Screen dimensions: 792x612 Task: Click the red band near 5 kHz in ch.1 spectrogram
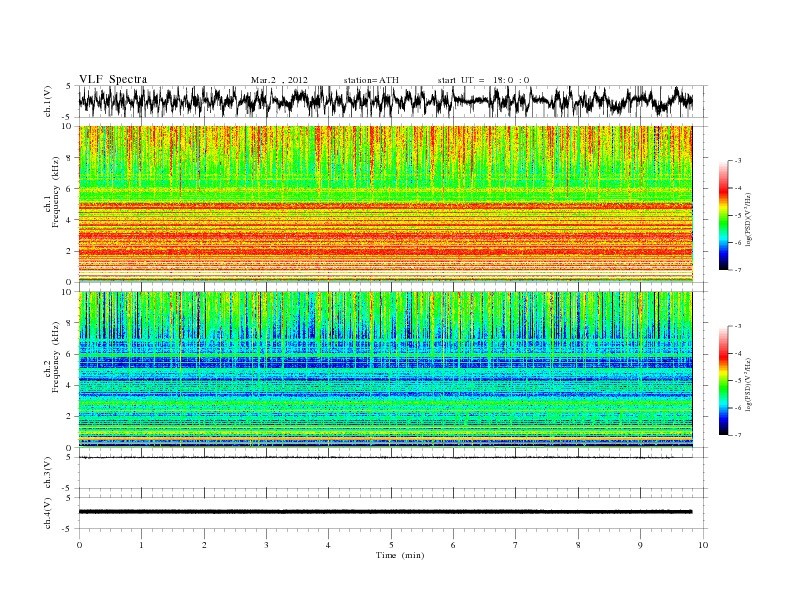(386, 206)
